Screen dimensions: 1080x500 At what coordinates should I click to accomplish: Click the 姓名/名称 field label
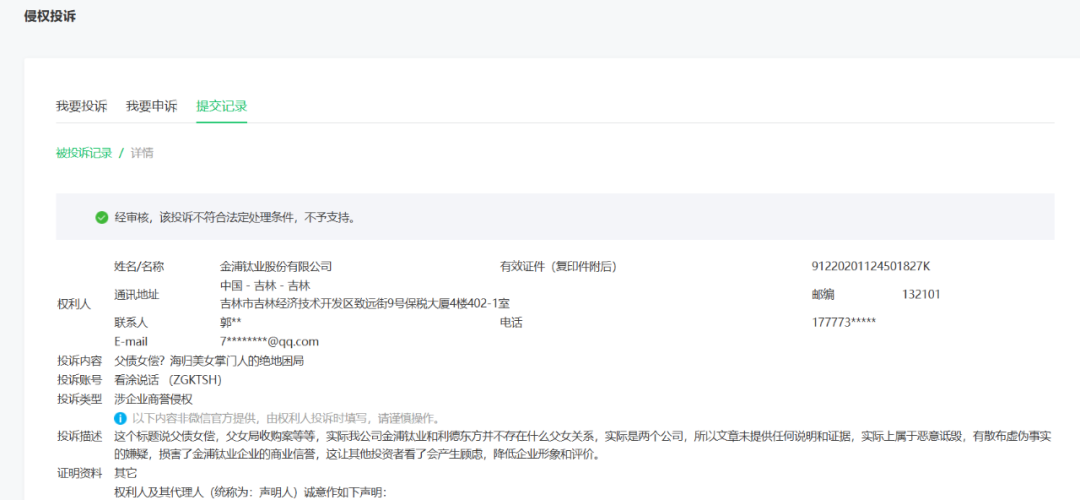tap(139, 267)
